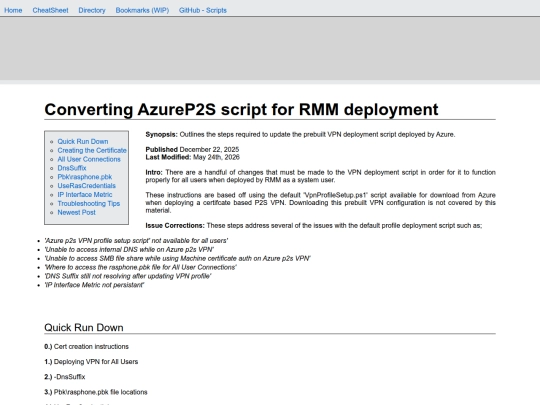Click step 2 -DnsSuffix
540x405 pixels.
tap(65, 377)
